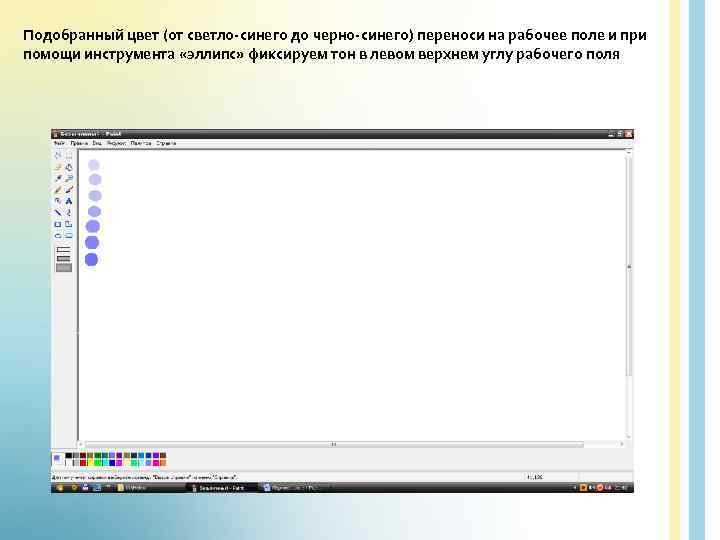Screen dimensions: 720x540
Task: Select the Eraser tool
Action: pos(58,167)
